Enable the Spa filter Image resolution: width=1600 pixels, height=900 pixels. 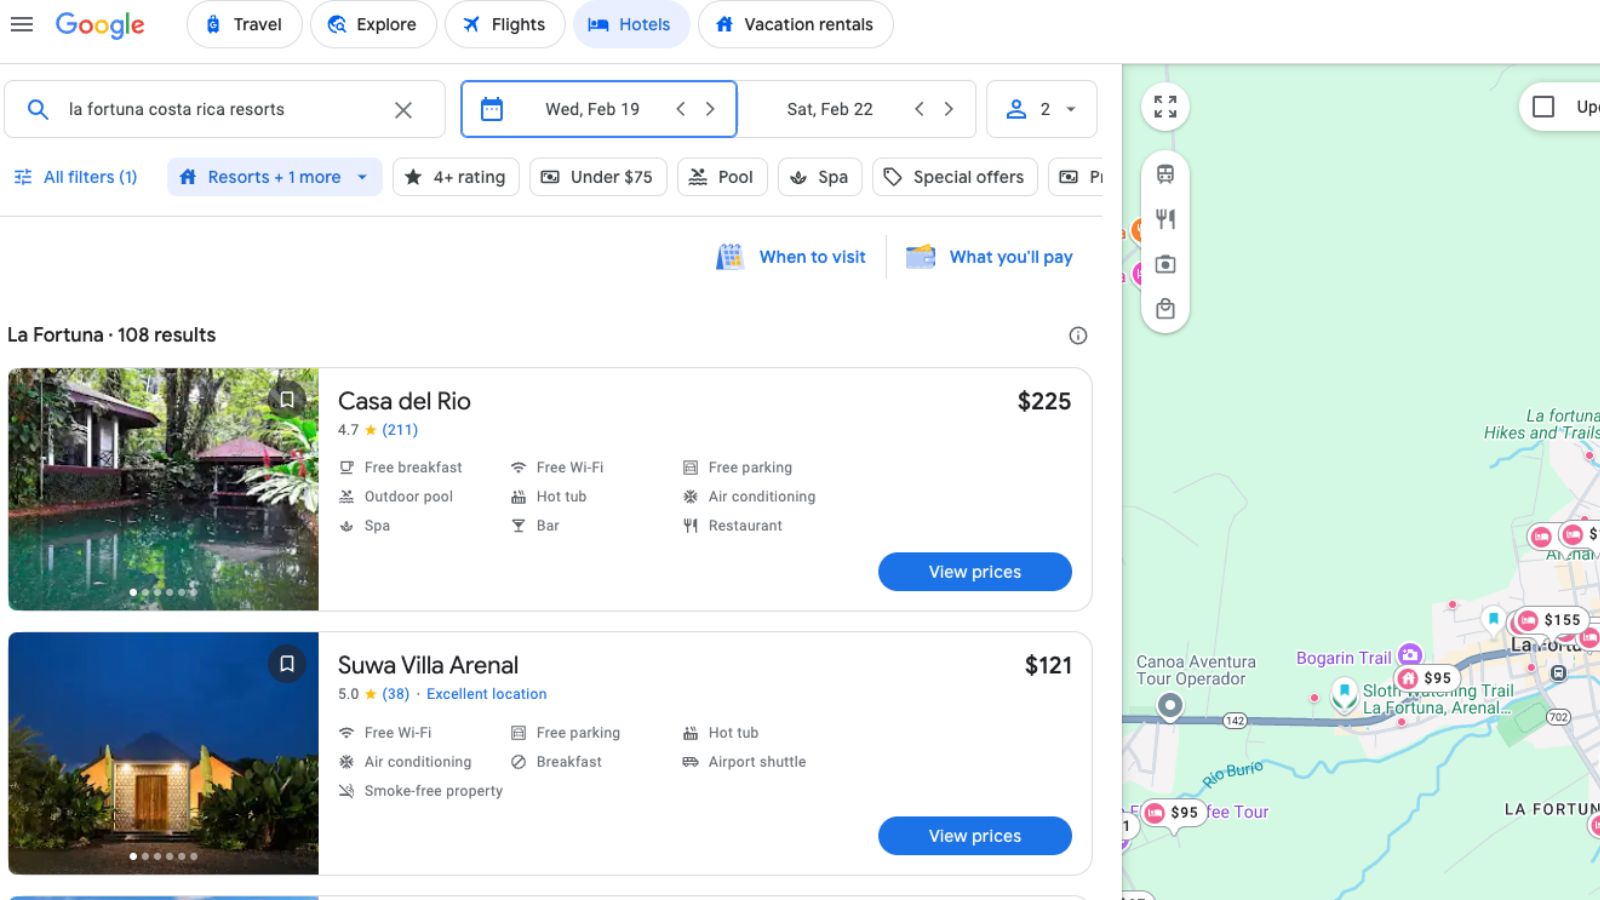819,177
